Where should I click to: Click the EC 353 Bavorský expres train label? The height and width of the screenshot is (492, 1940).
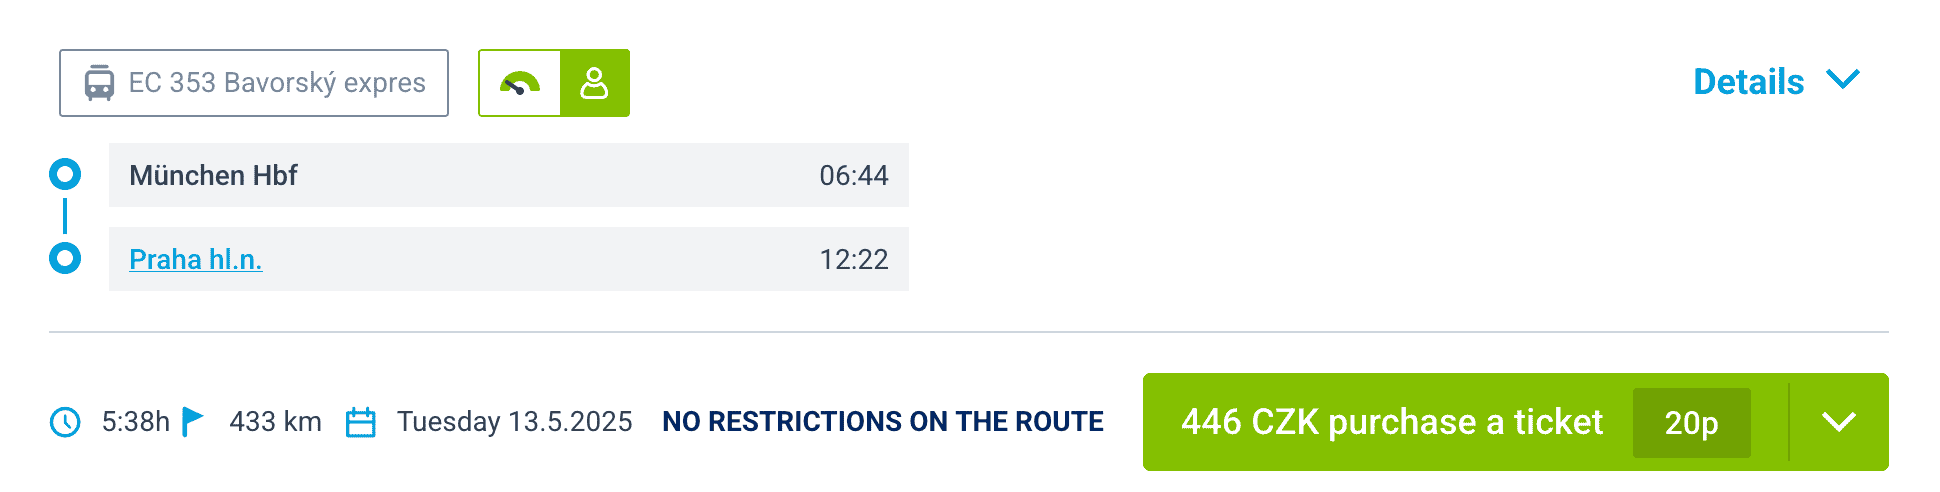click(277, 83)
